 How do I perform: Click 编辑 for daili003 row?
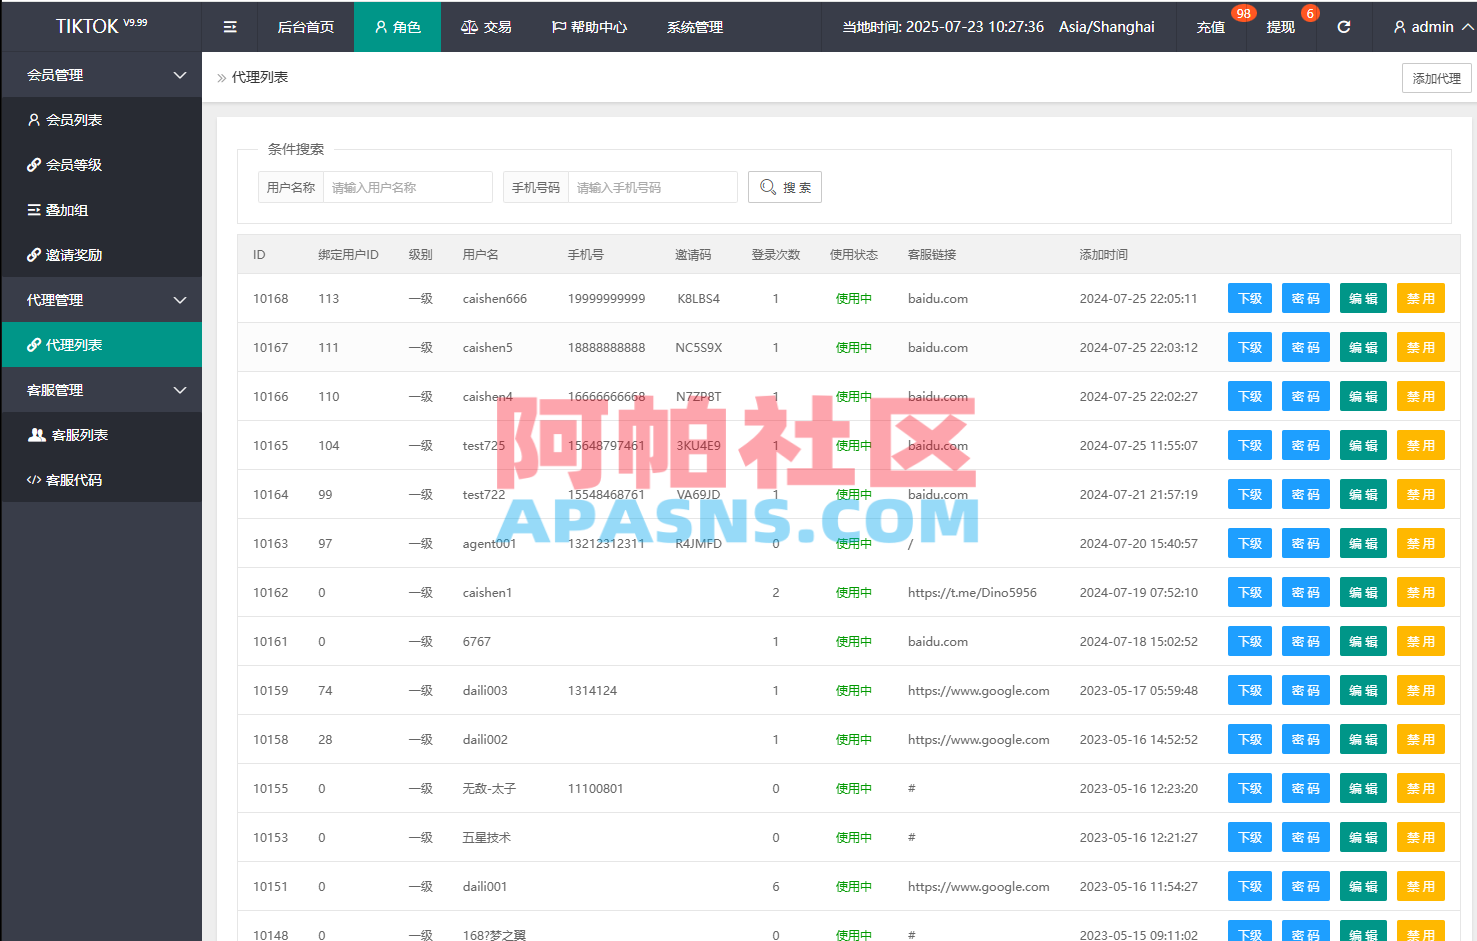tap(1363, 690)
